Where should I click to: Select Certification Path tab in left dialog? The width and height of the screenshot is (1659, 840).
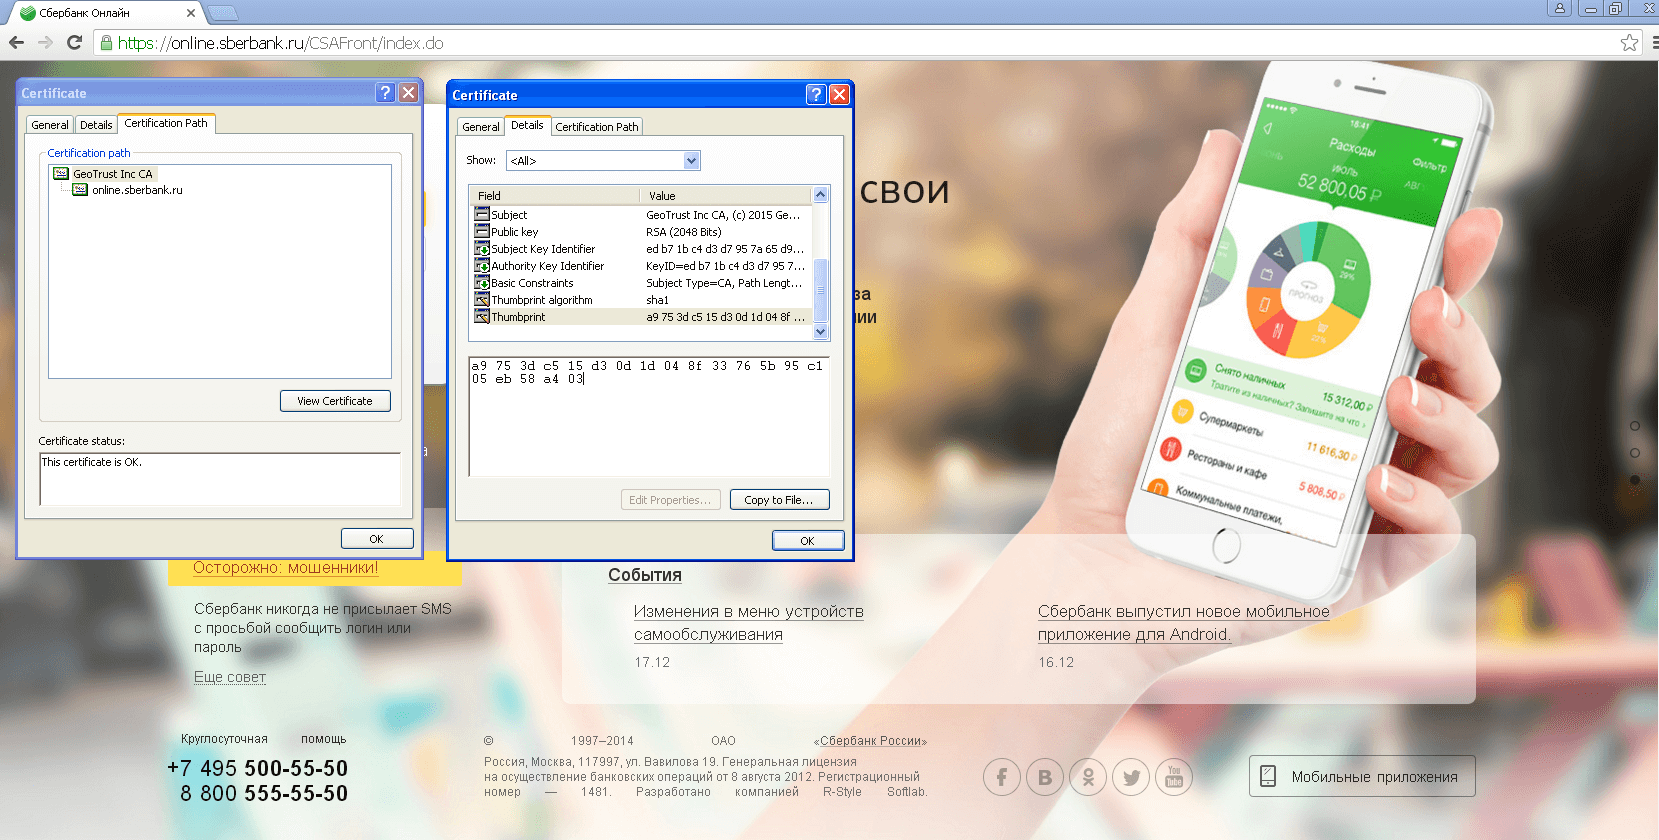click(166, 123)
